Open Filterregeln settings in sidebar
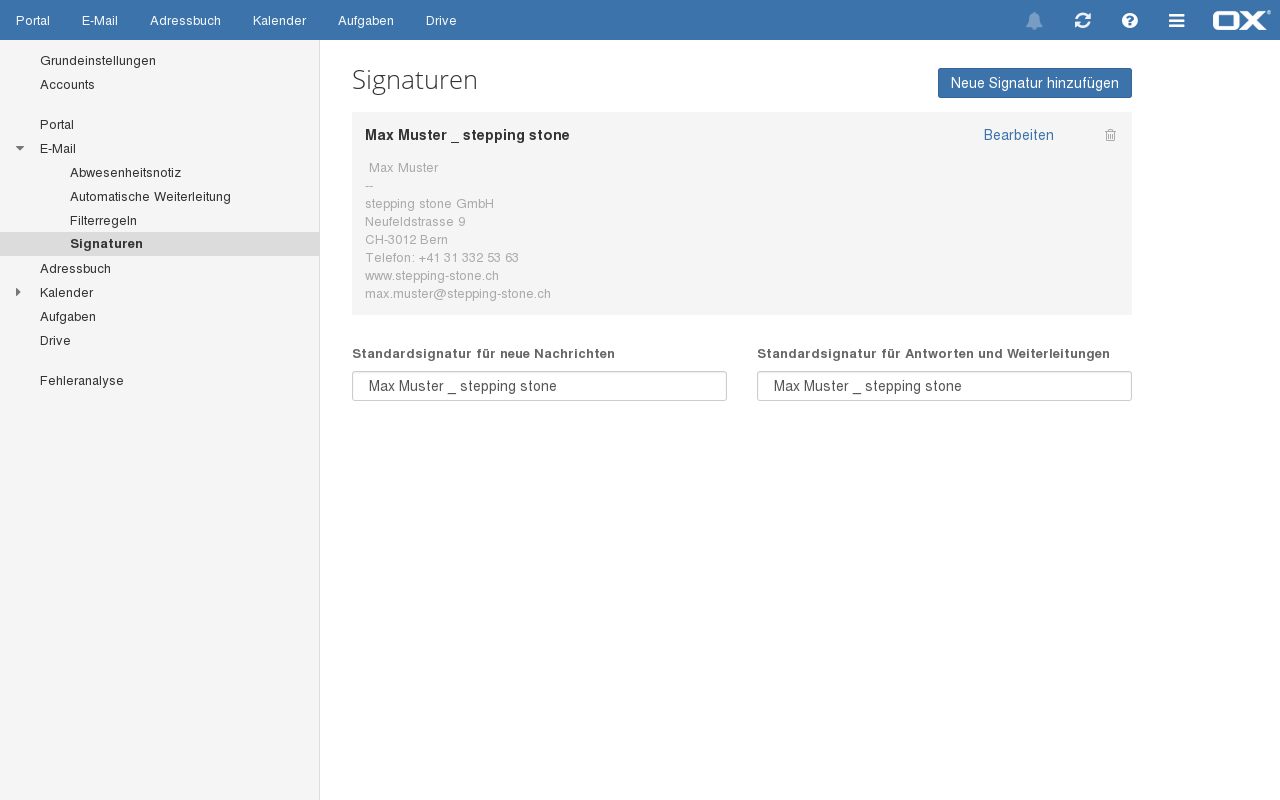 [x=103, y=220]
